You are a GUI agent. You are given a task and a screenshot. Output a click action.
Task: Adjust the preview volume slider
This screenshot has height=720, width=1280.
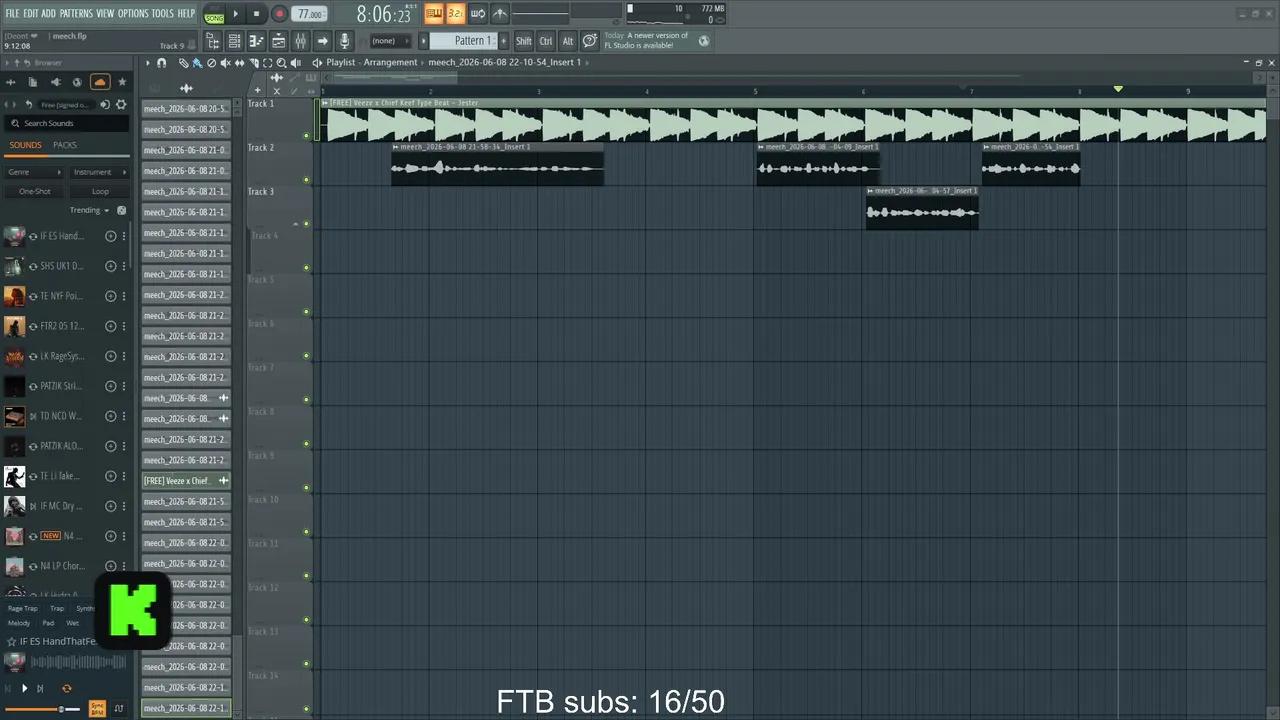(42, 709)
